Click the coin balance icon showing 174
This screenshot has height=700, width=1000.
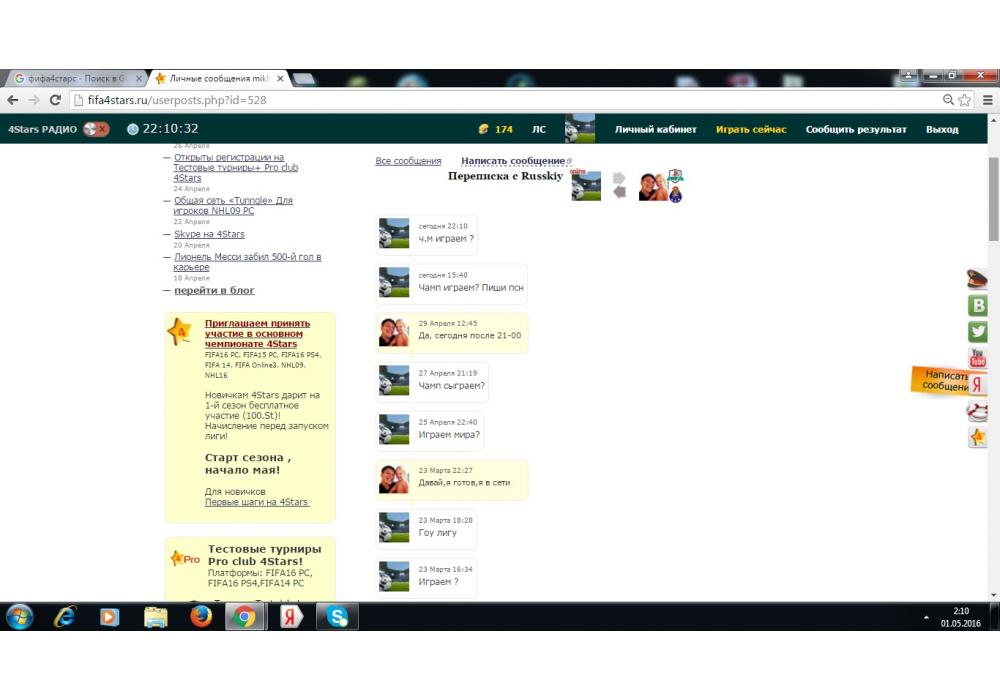(483, 129)
